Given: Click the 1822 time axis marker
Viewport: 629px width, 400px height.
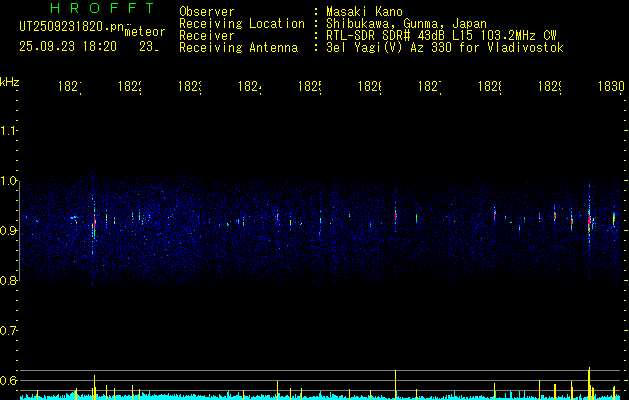Looking at the screenshot, I should point(130,87).
